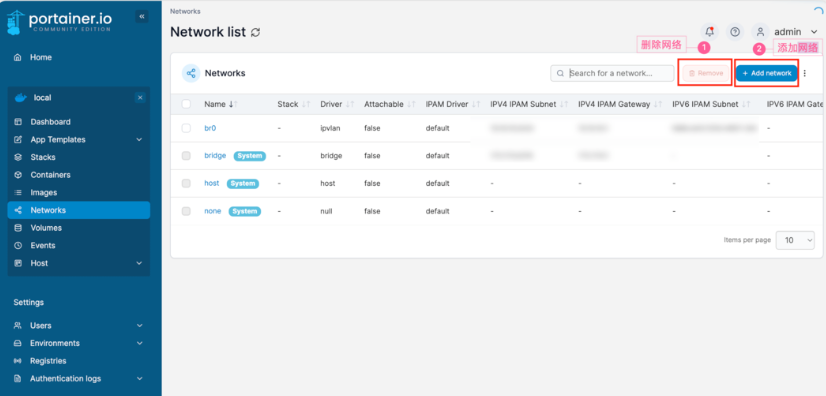Image resolution: width=826 pixels, height=396 pixels.
Task: Open the br0 network link
Action: click(210, 128)
